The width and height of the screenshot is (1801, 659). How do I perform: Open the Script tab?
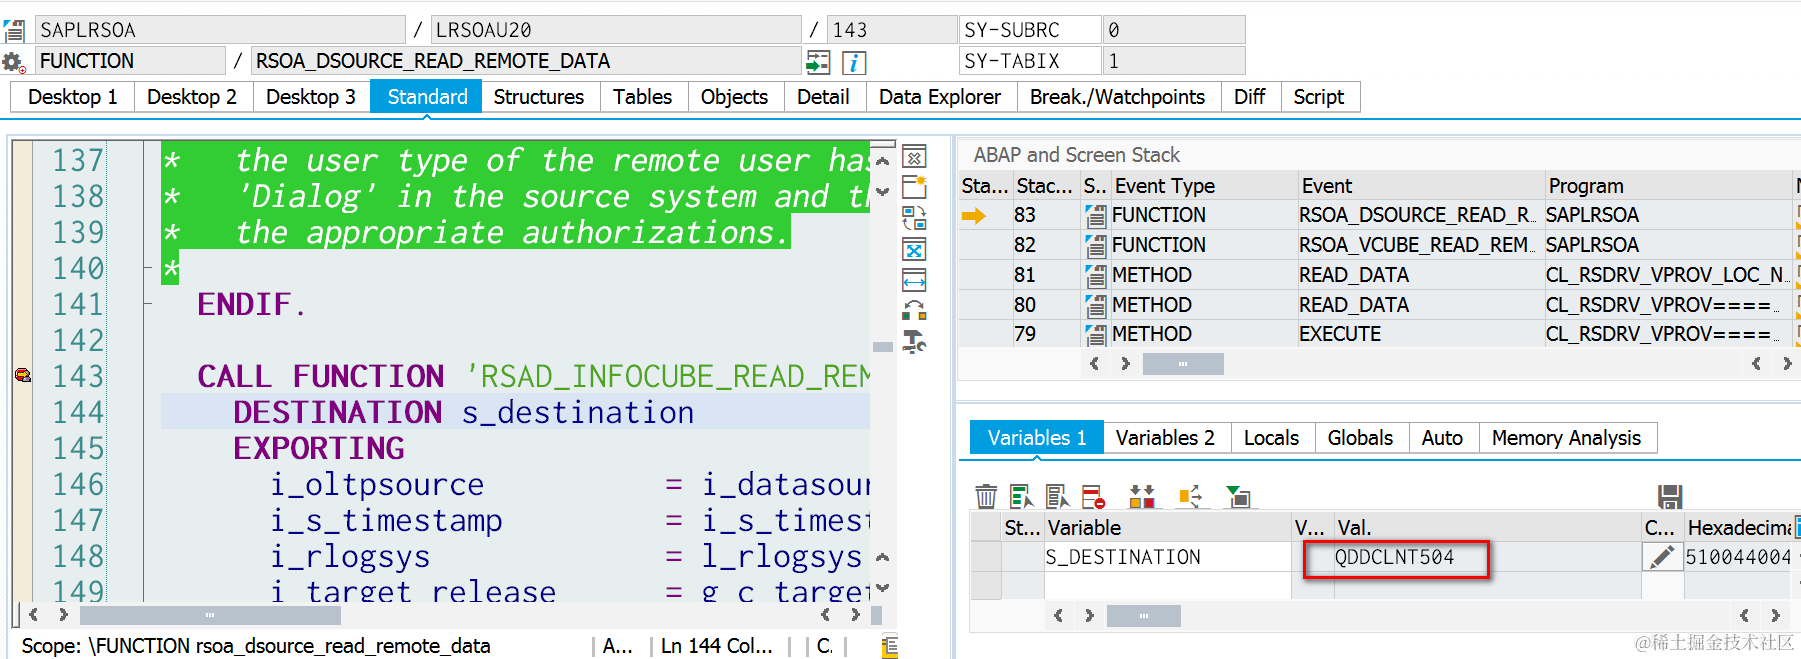(x=1319, y=97)
